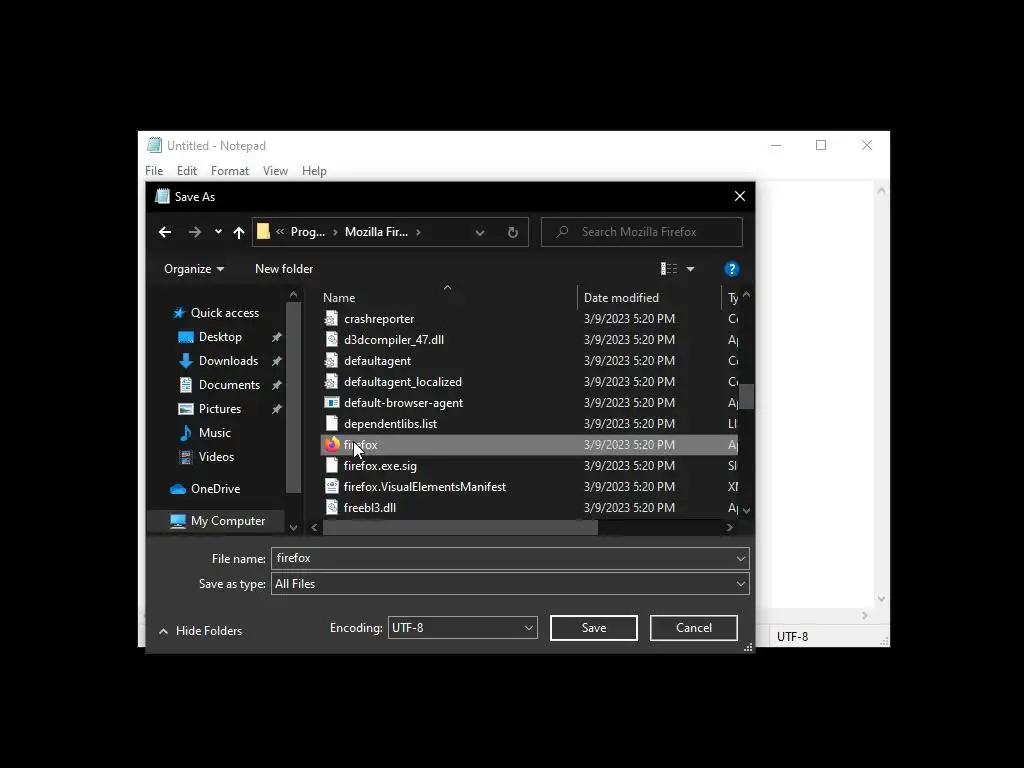1024x768 pixels.
Task: Click the Save button
Action: point(594,628)
